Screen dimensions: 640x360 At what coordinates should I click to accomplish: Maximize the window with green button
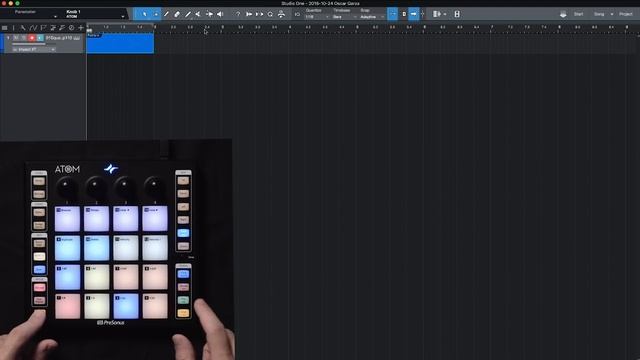pyautogui.click(x=17, y=3)
